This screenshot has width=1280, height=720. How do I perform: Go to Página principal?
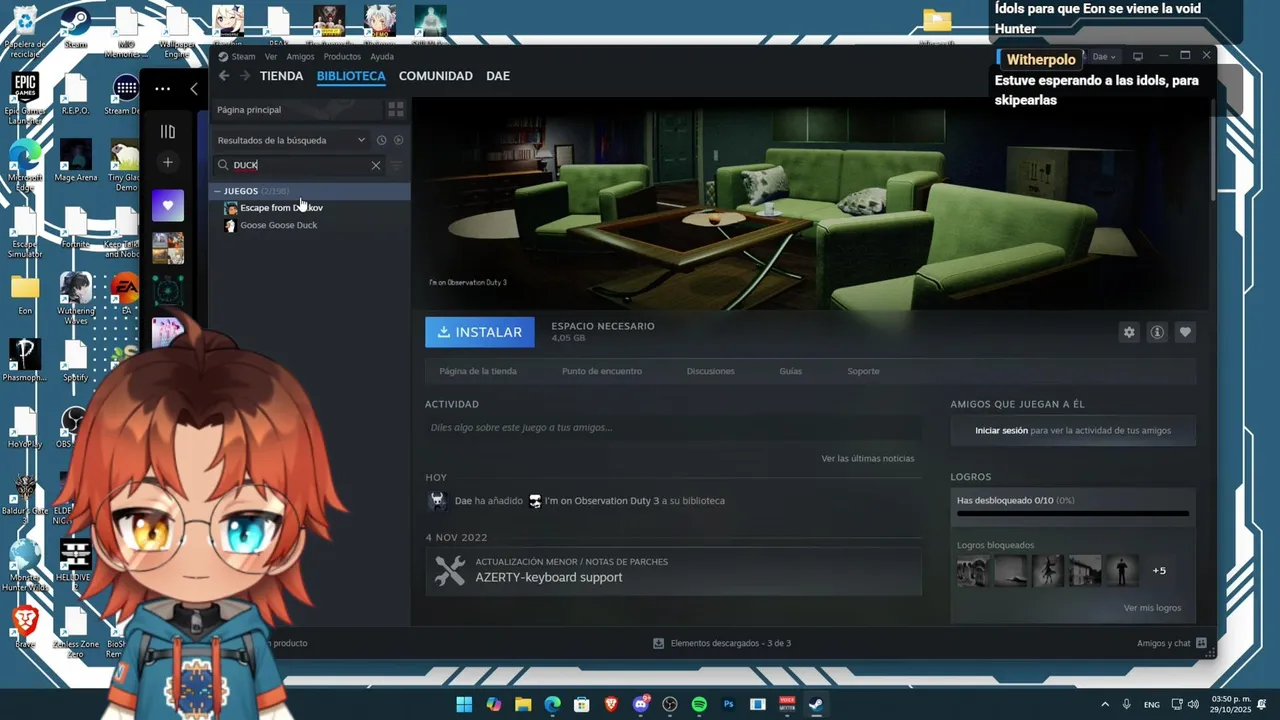coord(296,109)
